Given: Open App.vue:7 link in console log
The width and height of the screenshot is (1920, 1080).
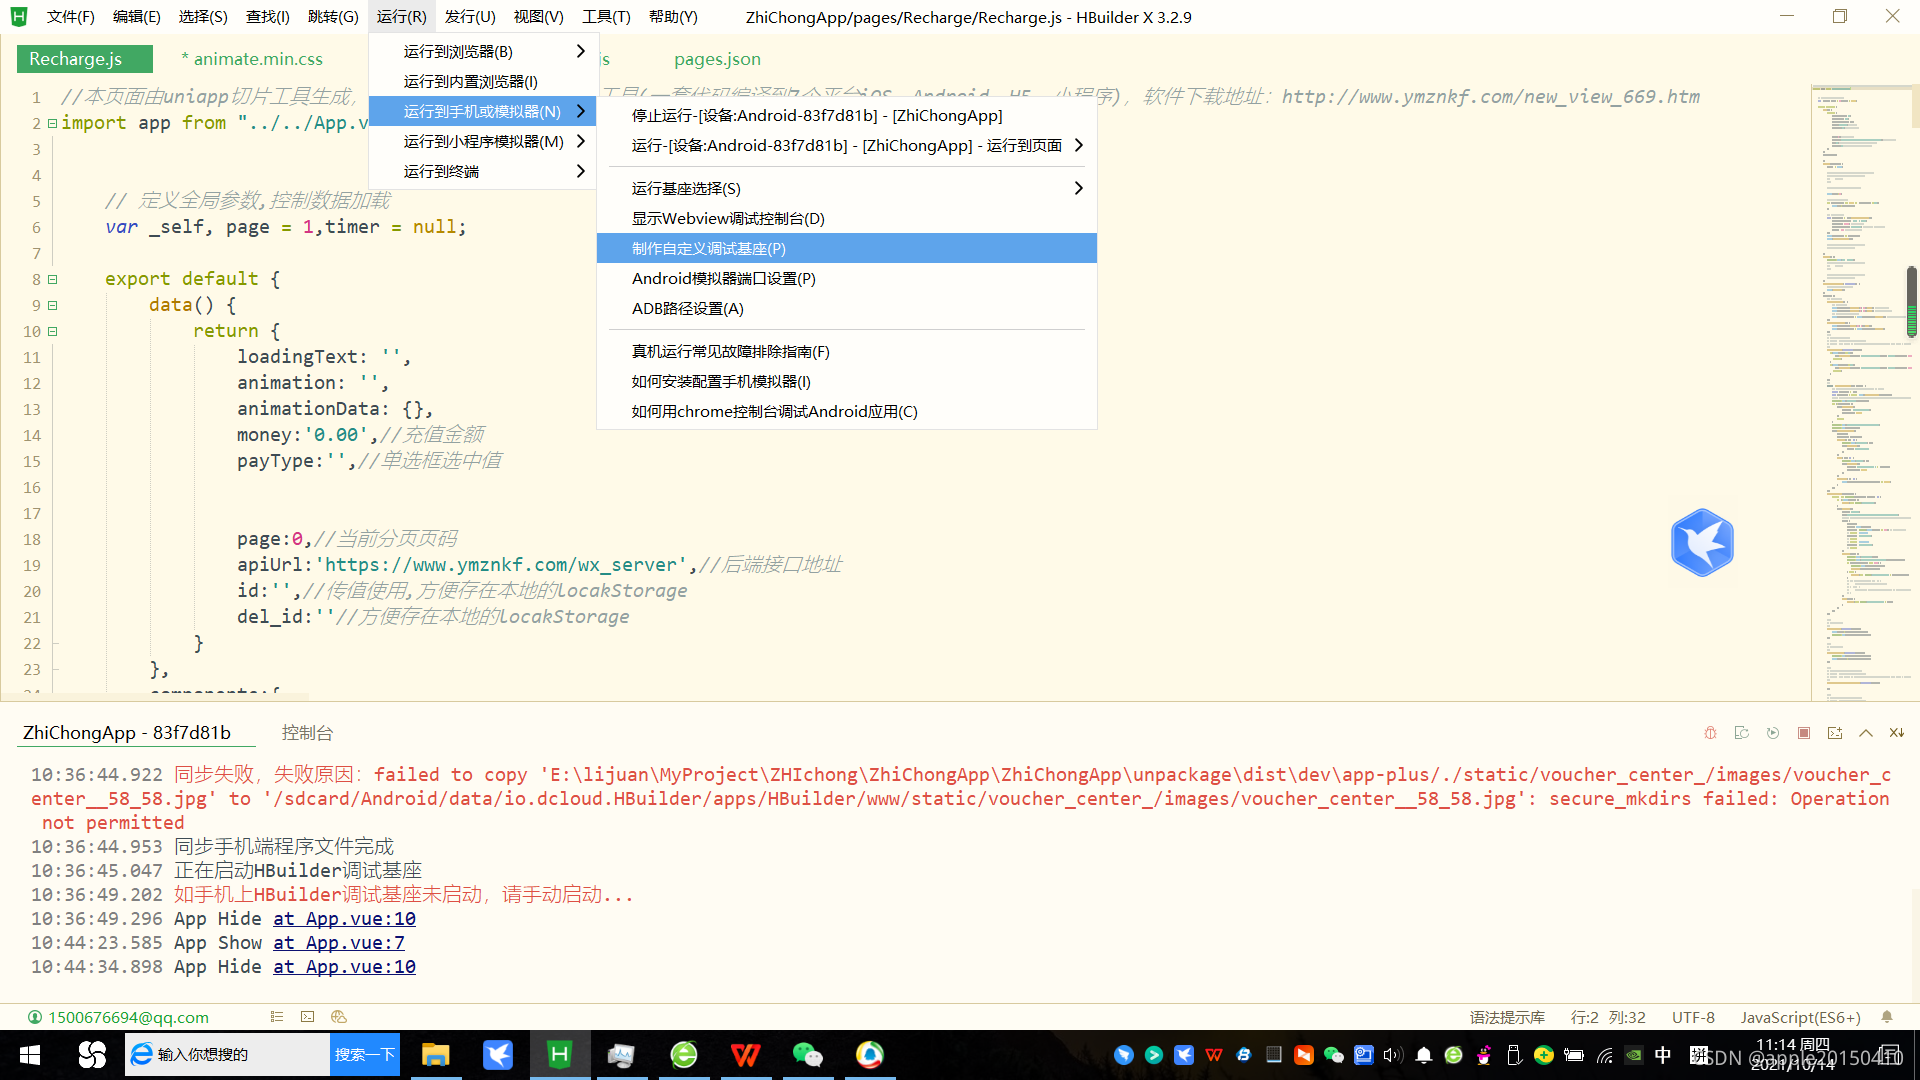Looking at the screenshot, I should [x=339, y=943].
